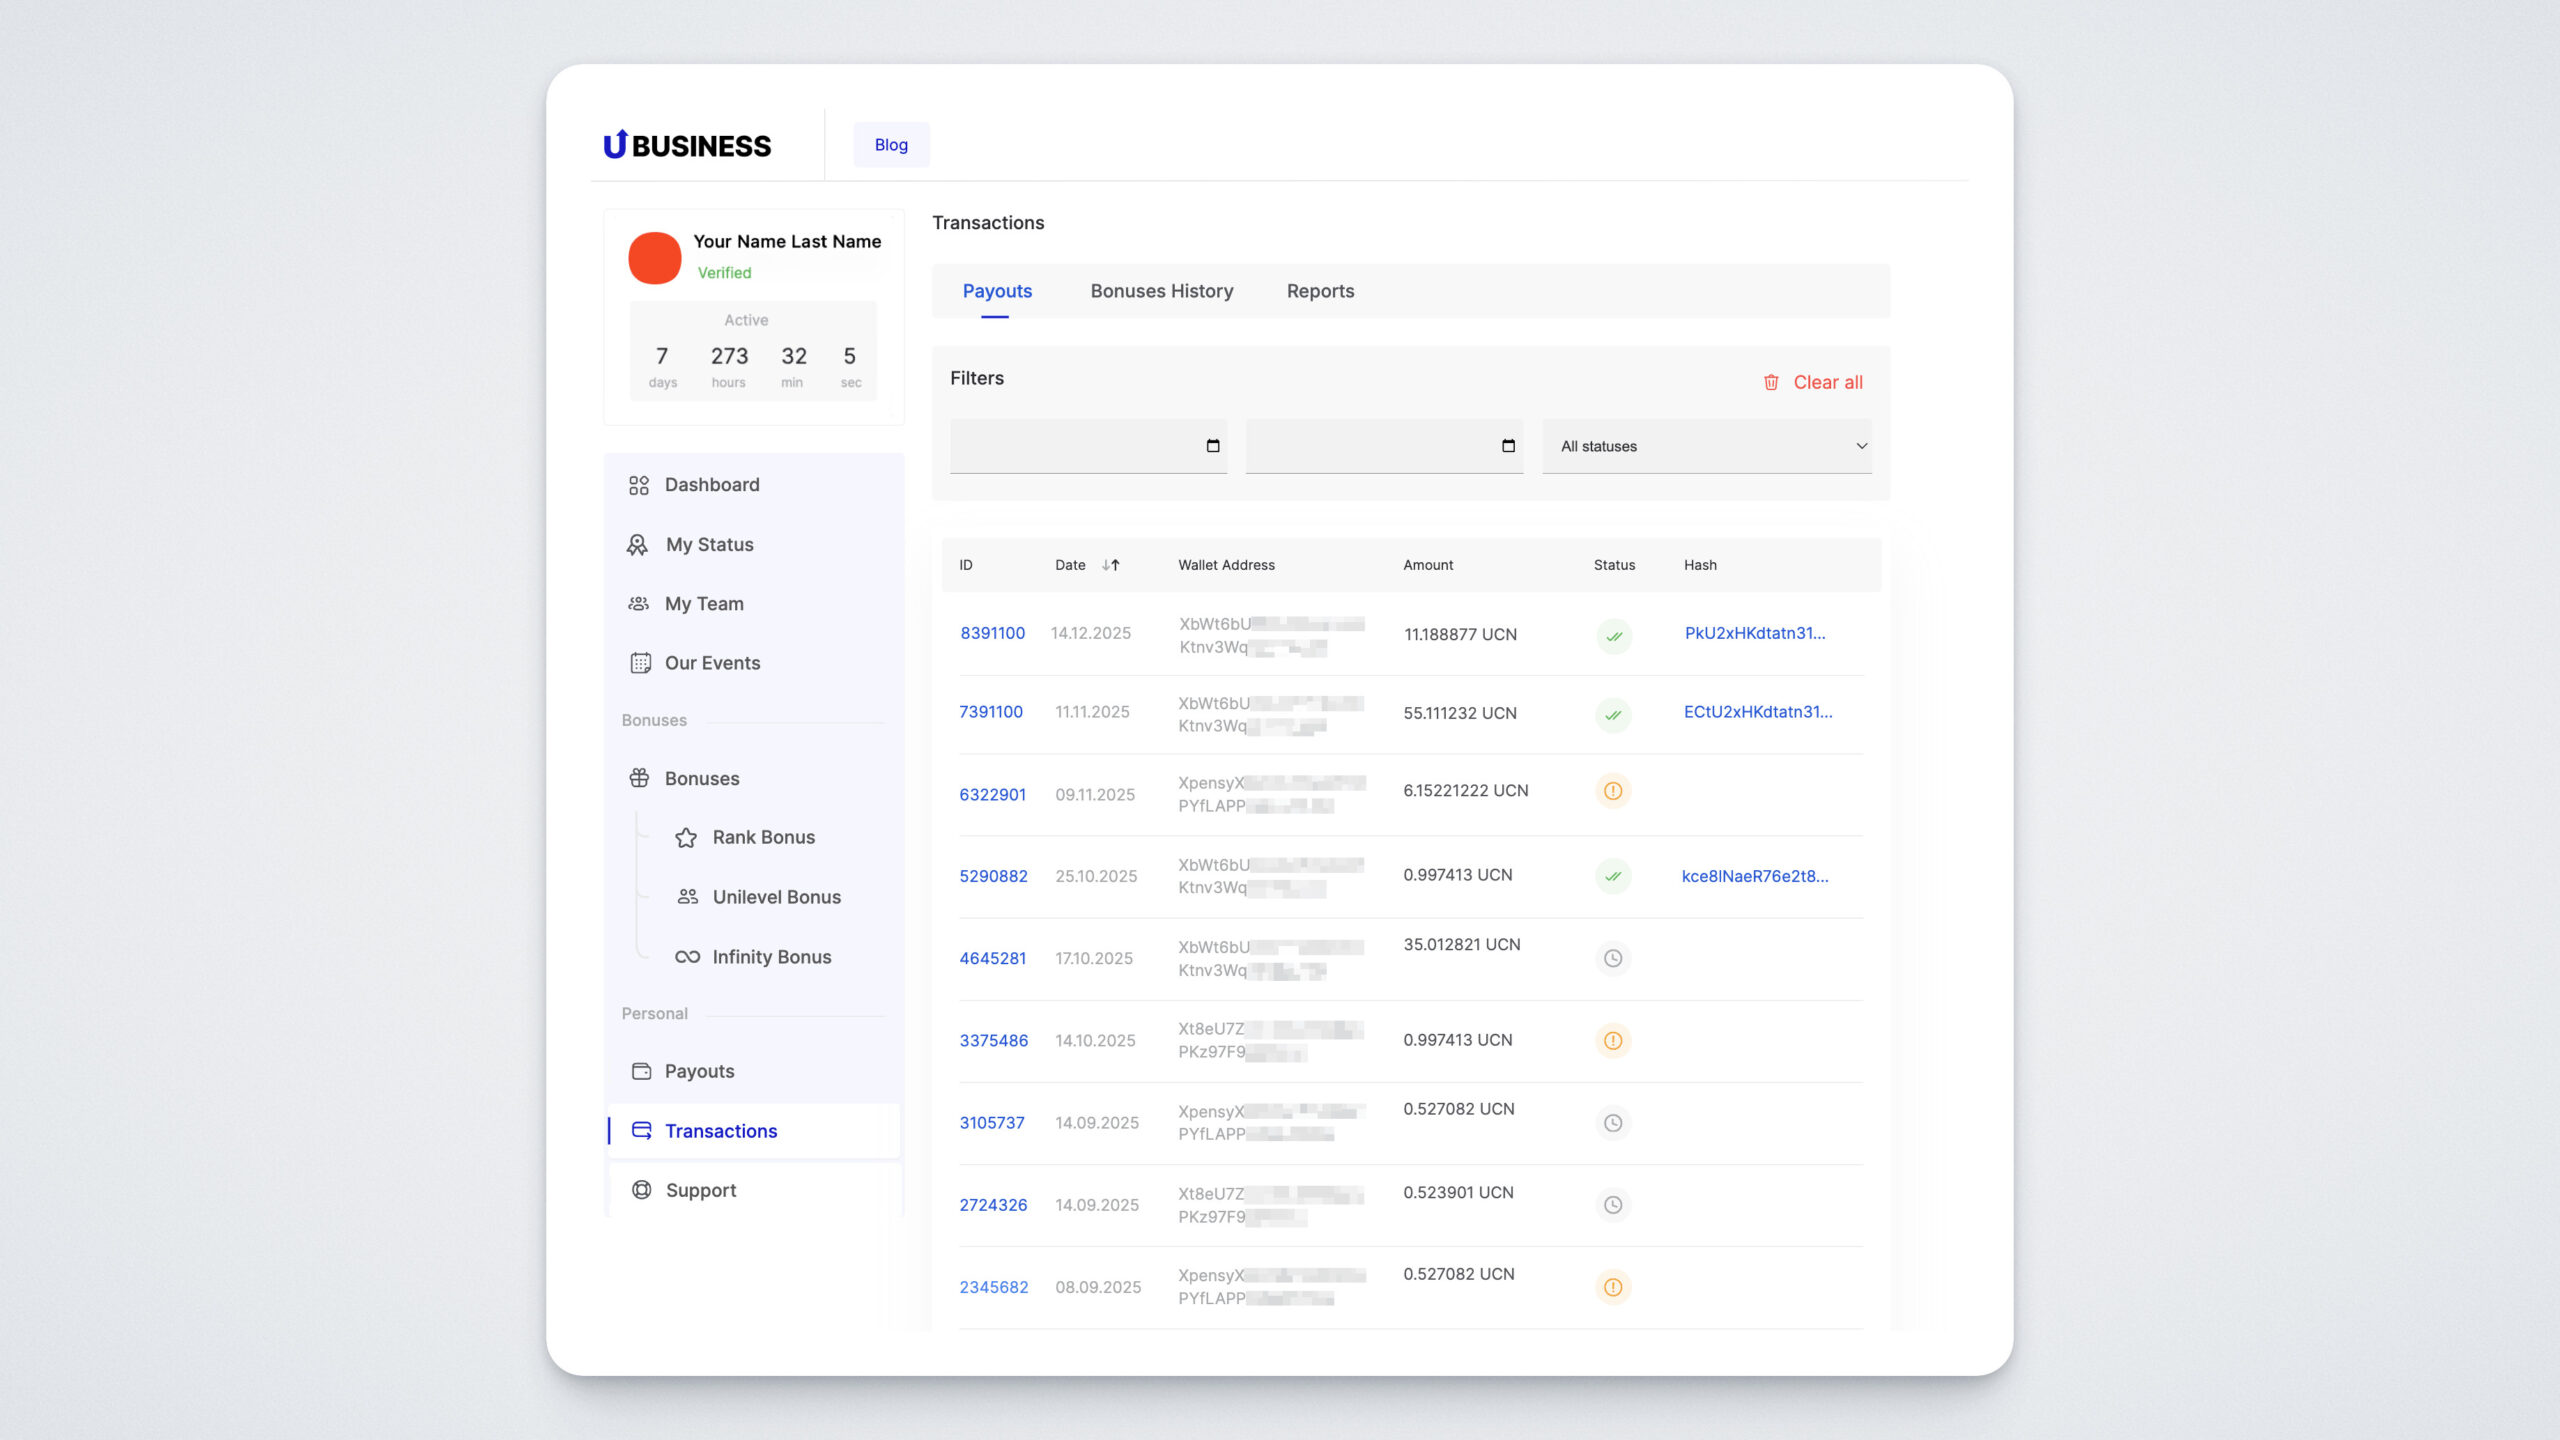Image resolution: width=2560 pixels, height=1440 pixels.
Task: Toggle the Date column sort arrows
Action: [1110, 565]
